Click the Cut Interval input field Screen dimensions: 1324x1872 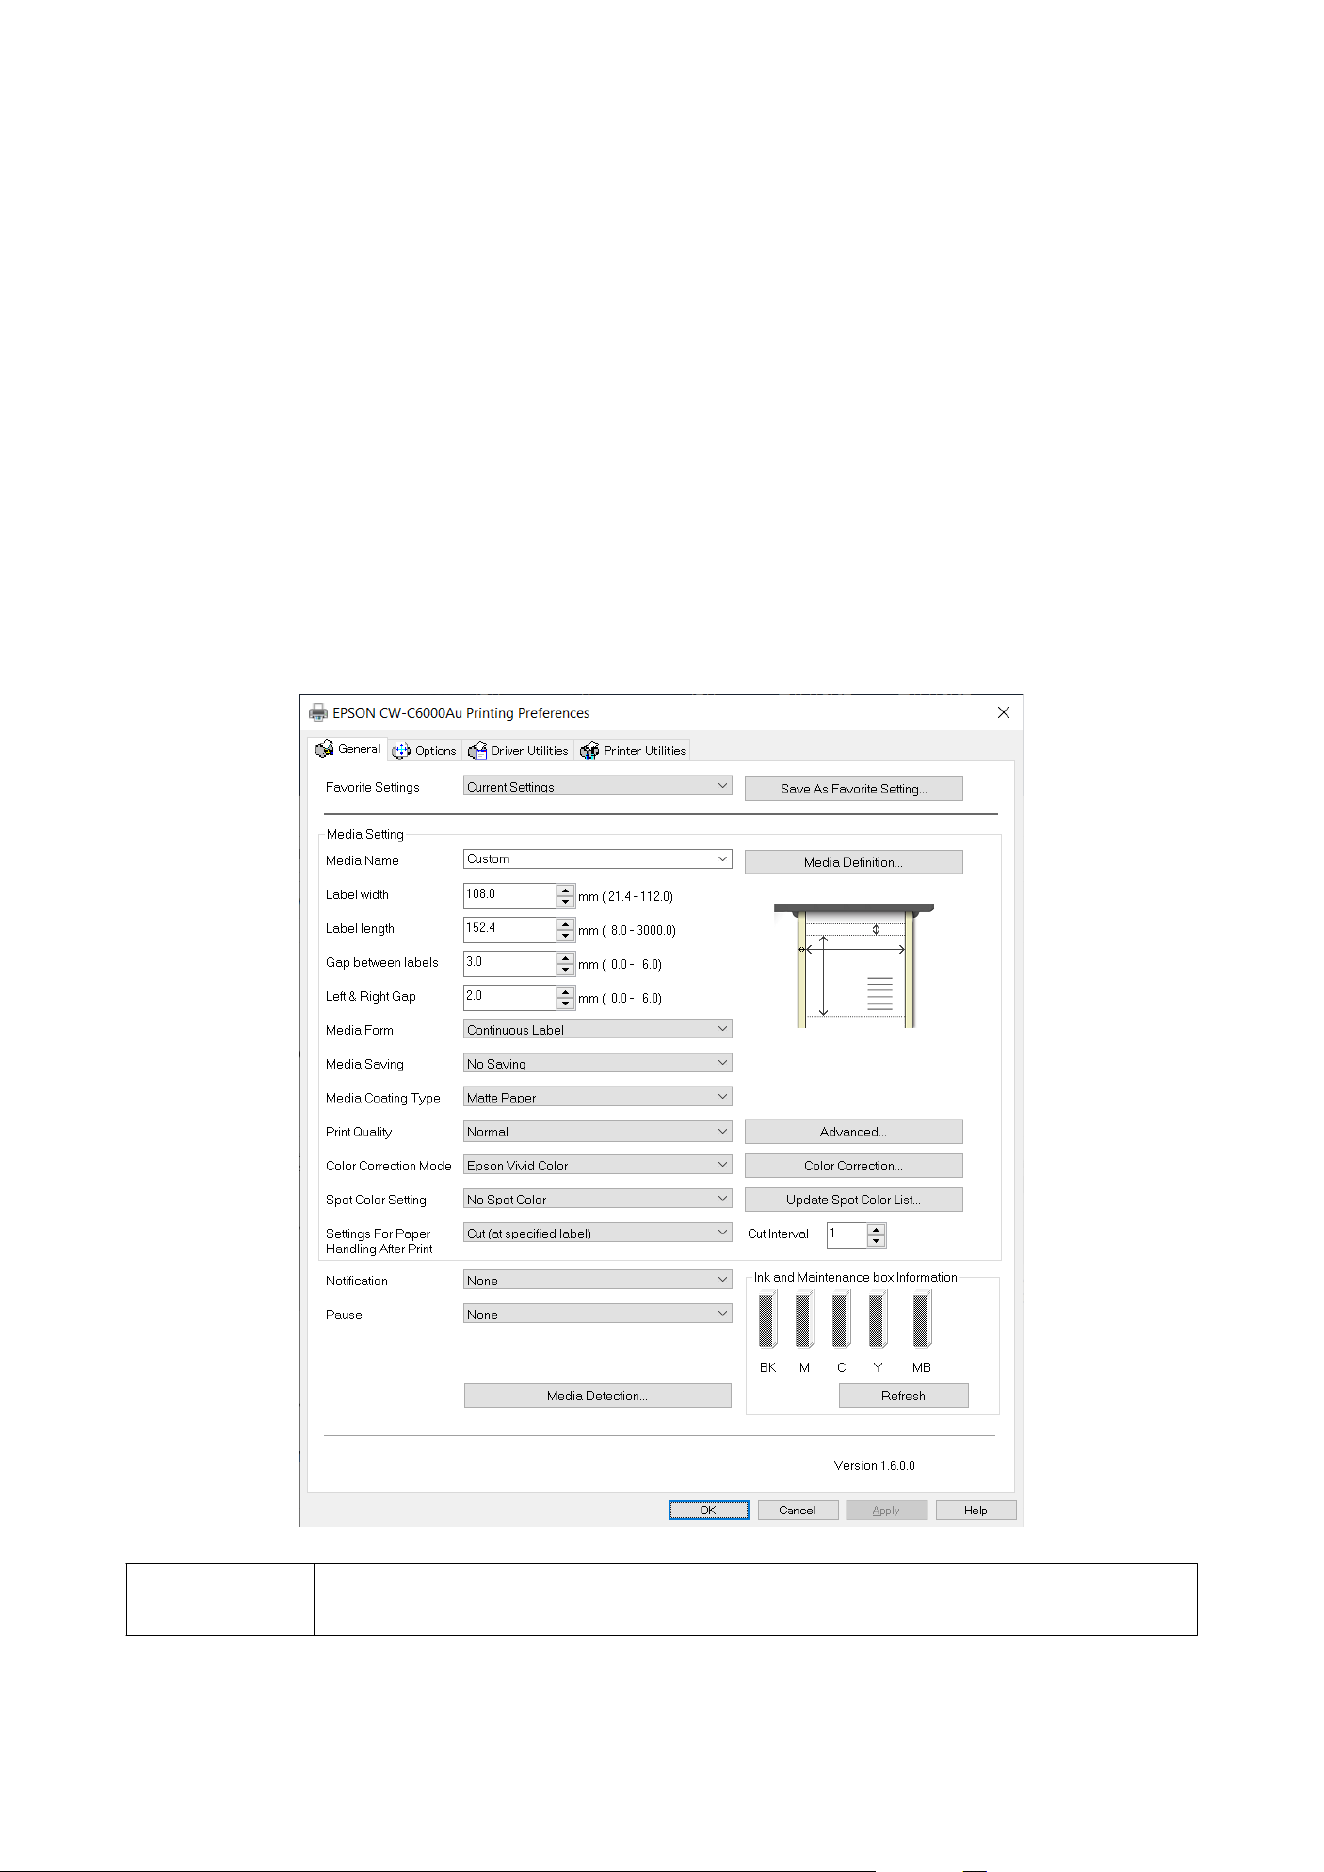pyautogui.click(x=847, y=1235)
